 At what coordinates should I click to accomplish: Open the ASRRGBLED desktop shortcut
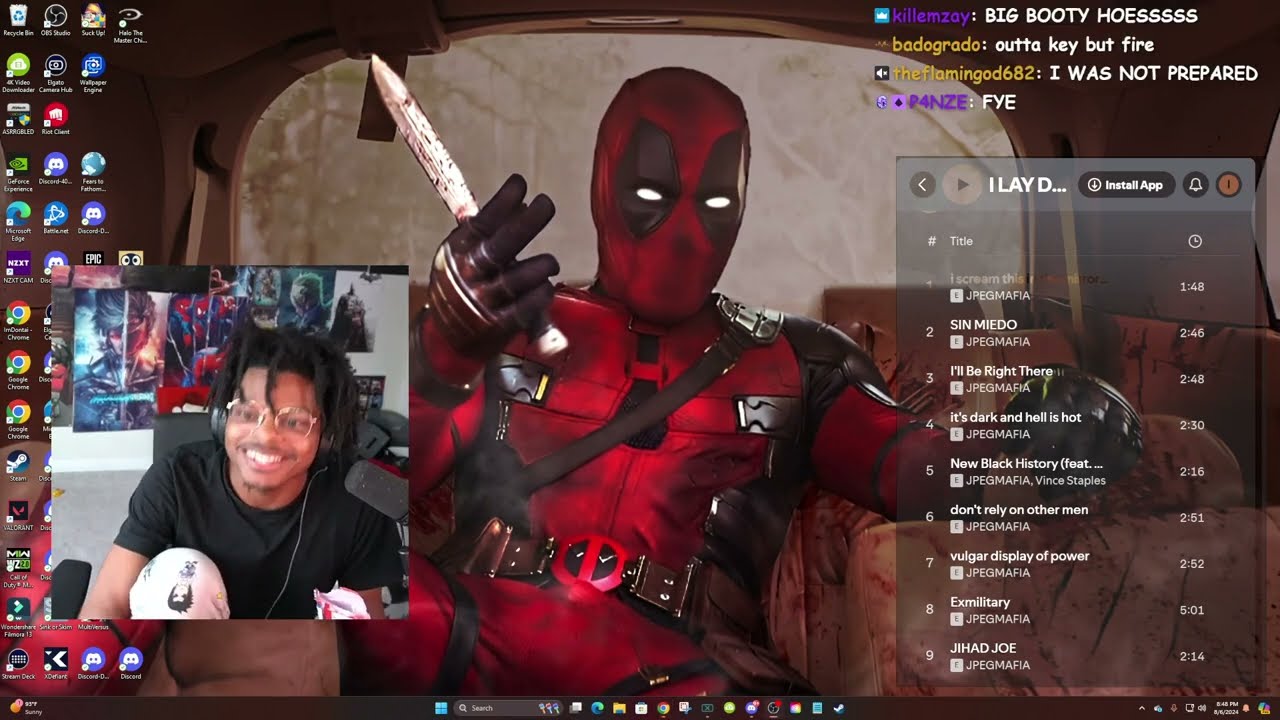[x=18, y=119]
